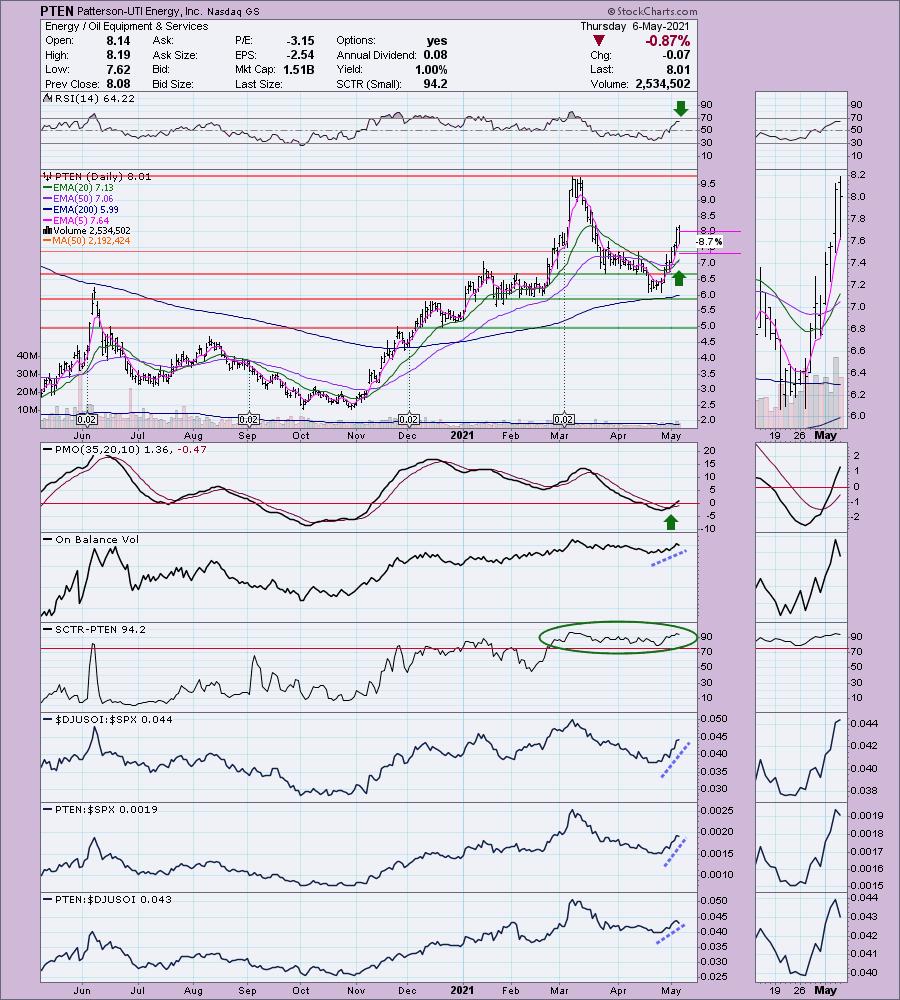The height and width of the screenshot is (1000, 900).
Task: Click the P/E value -3.15
Action: [300, 41]
